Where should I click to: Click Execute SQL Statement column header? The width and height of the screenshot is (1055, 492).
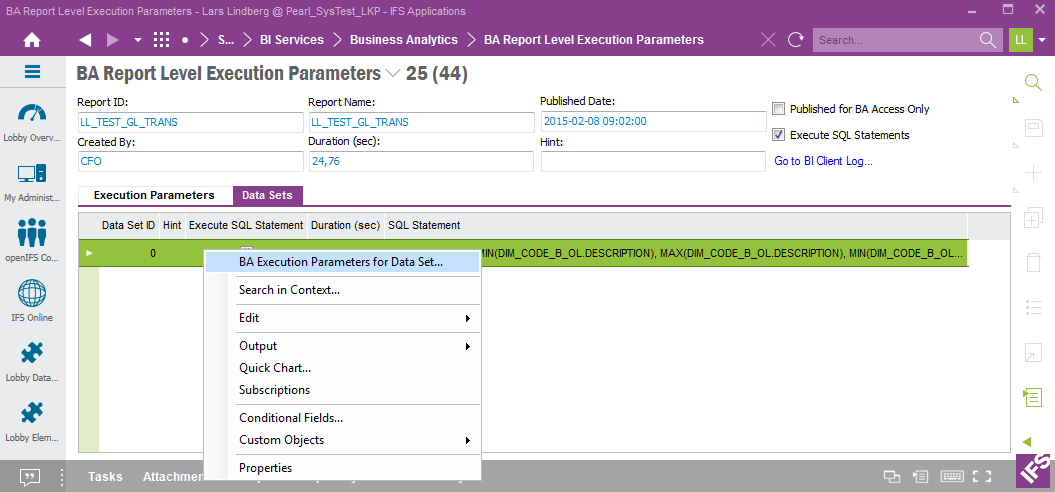[x=246, y=225]
